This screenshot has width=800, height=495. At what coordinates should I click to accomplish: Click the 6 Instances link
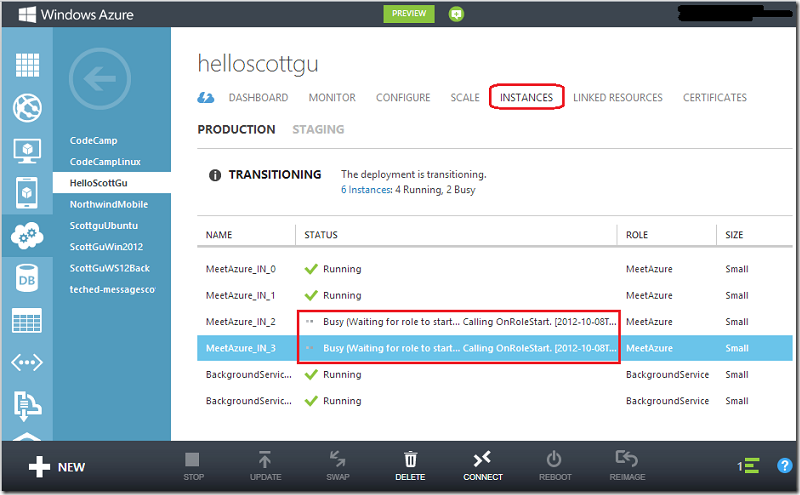click(366, 190)
